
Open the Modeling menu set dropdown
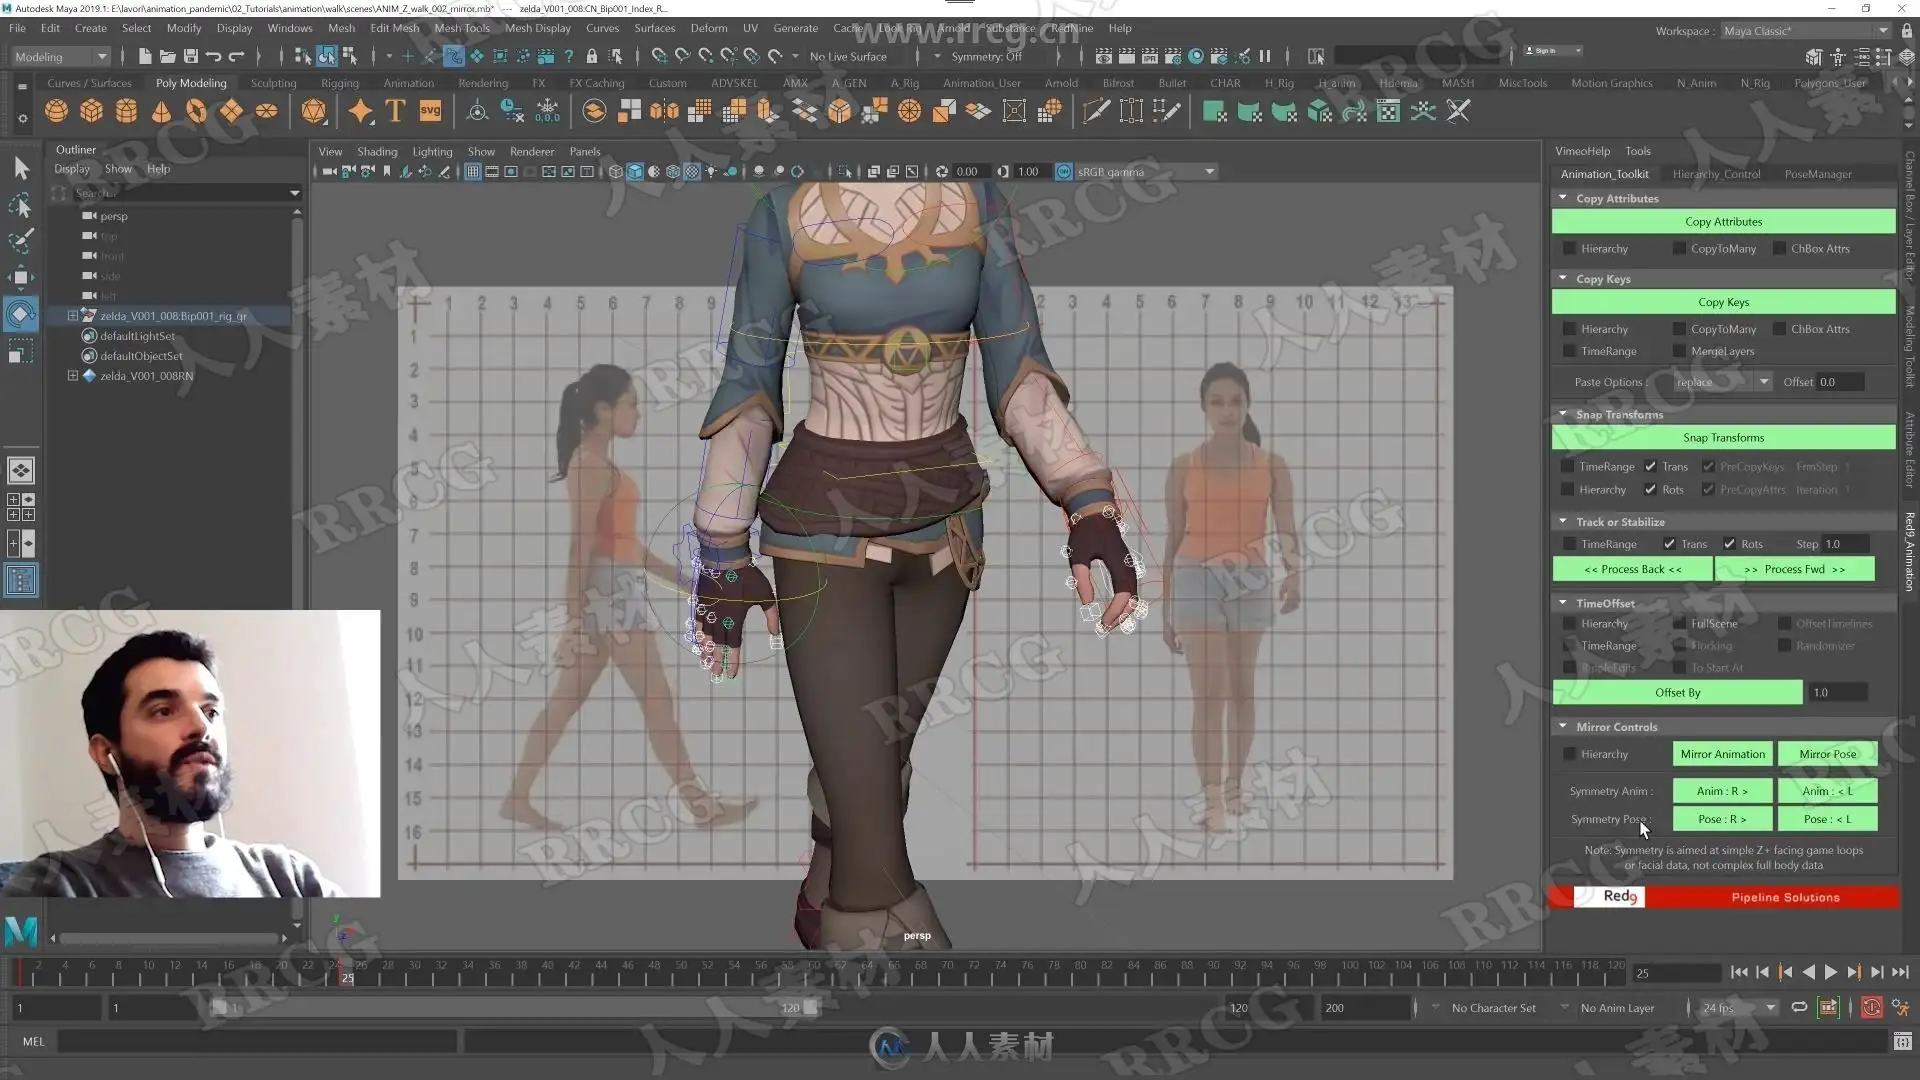tap(60, 57)
